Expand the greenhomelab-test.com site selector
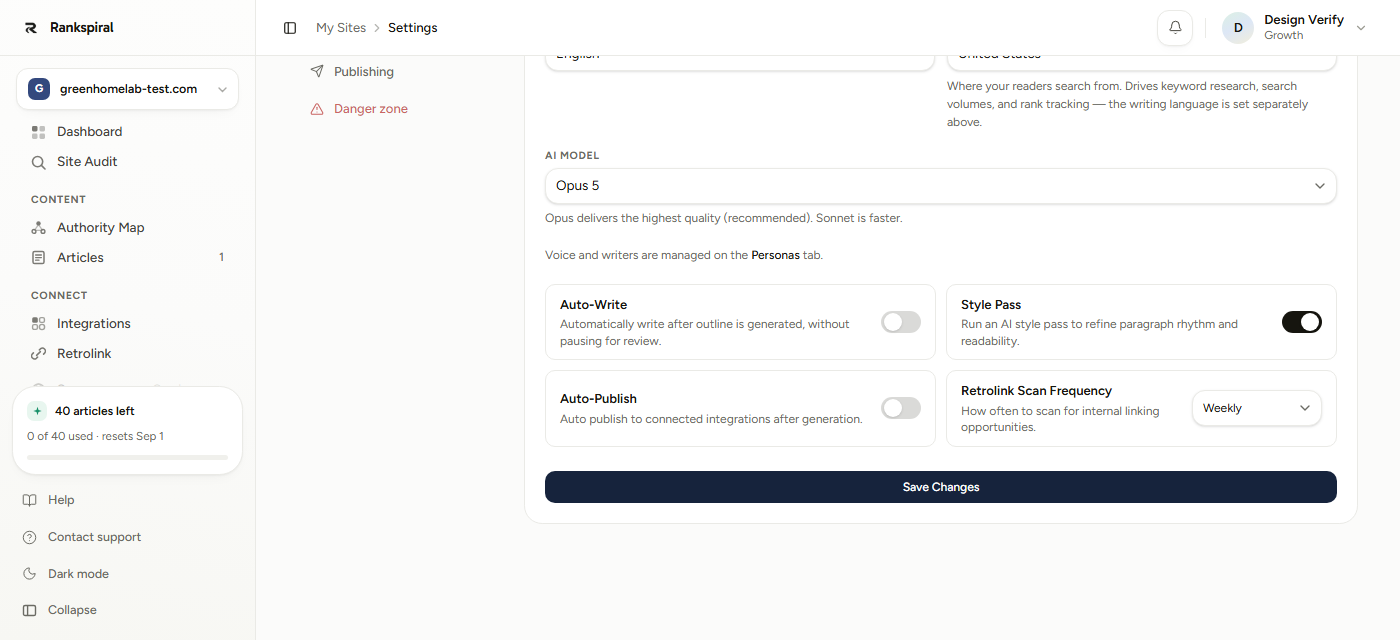The height and width of the screenshot is (640, 1400). click(x=127, y=89)
